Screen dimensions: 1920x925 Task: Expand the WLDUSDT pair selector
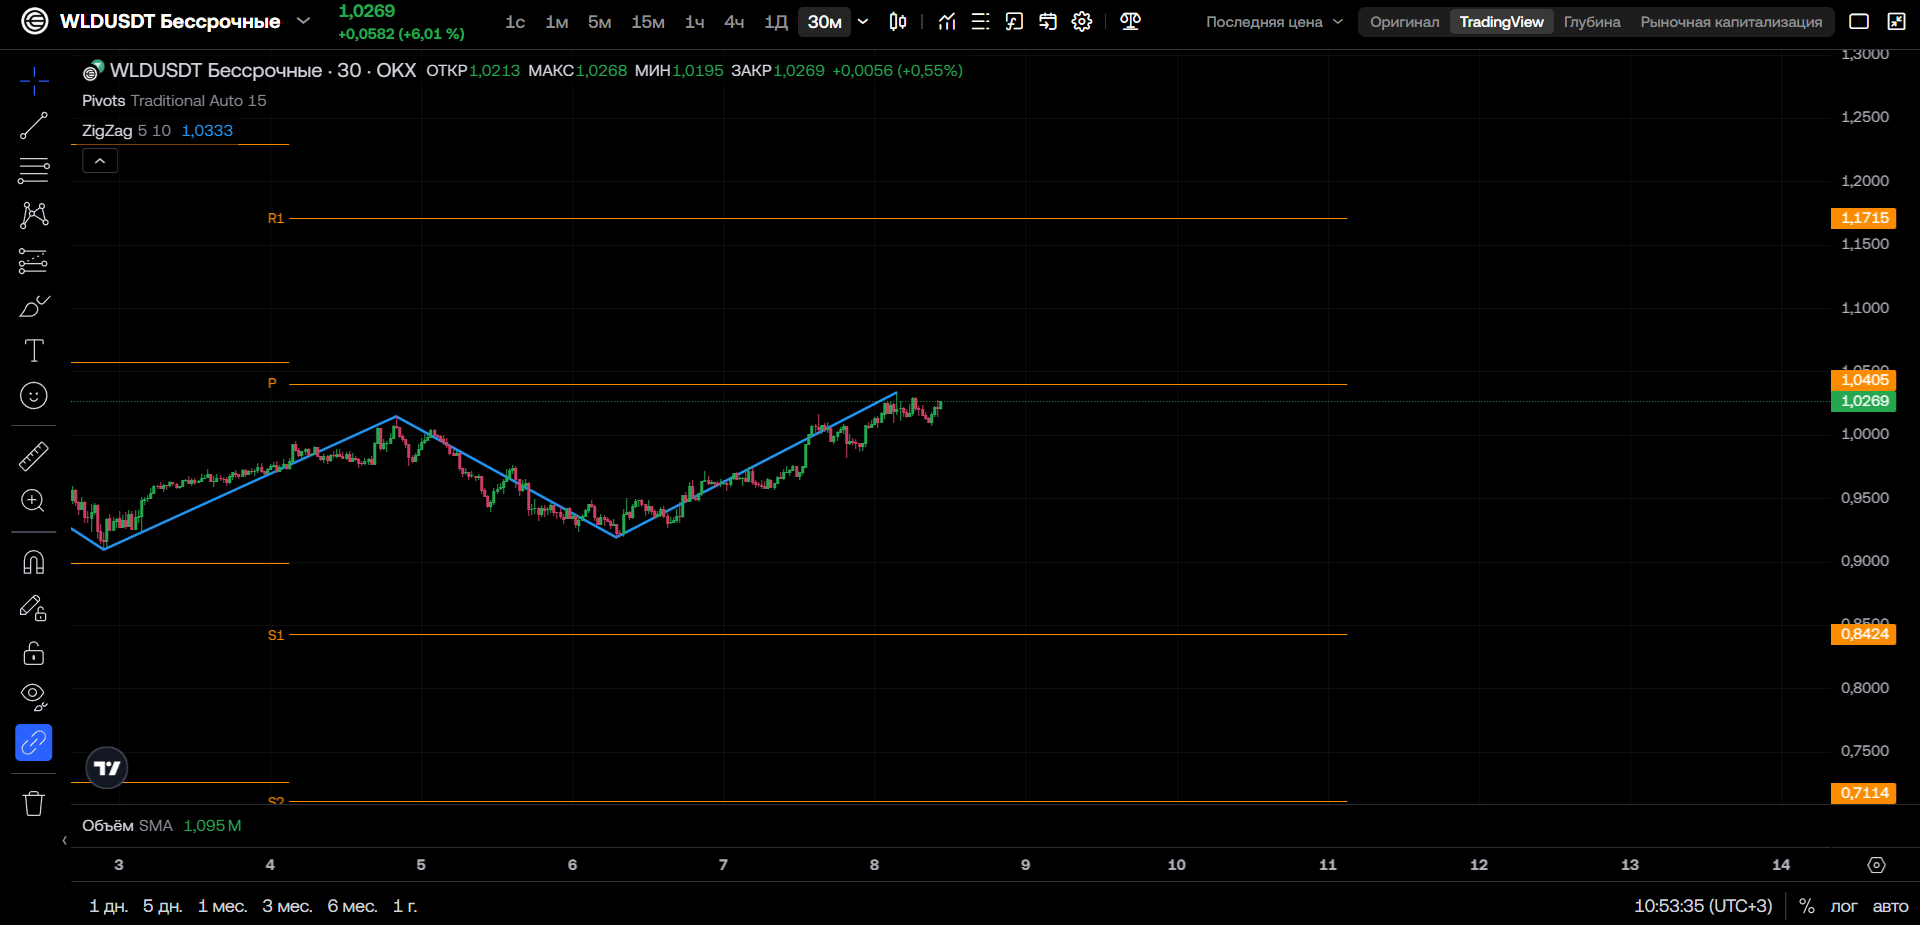[x=304, y=21]
